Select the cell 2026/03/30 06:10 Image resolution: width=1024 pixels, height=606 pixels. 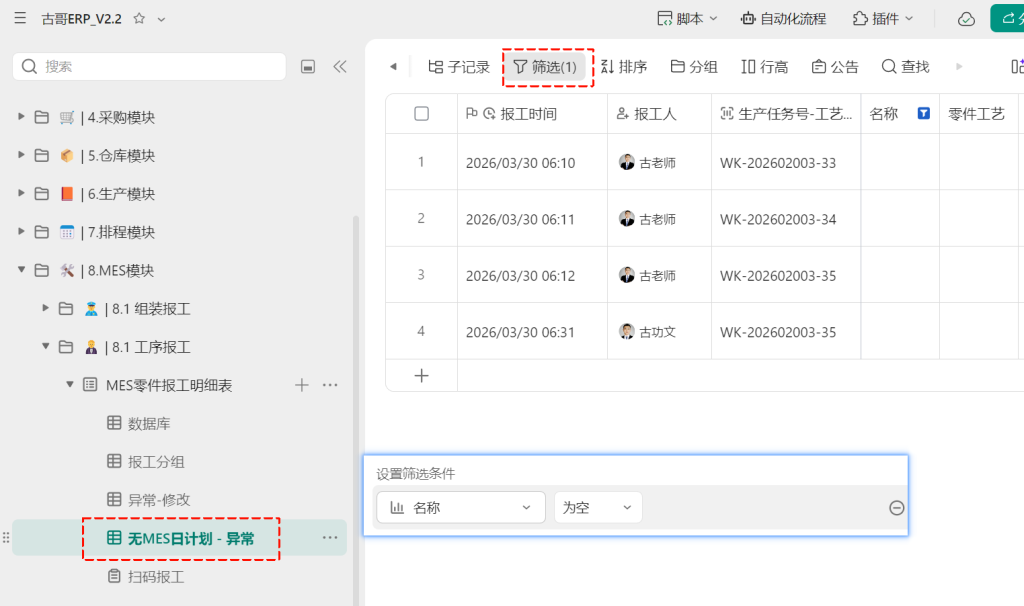click(532, 163)
